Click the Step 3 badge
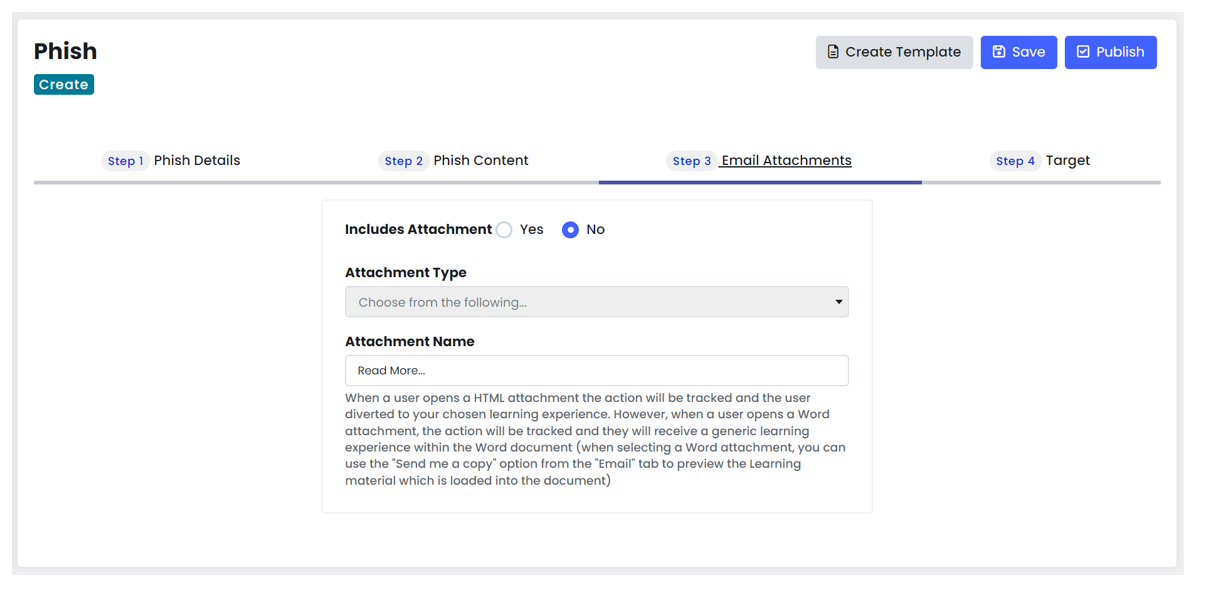 [x=692, y=161]
